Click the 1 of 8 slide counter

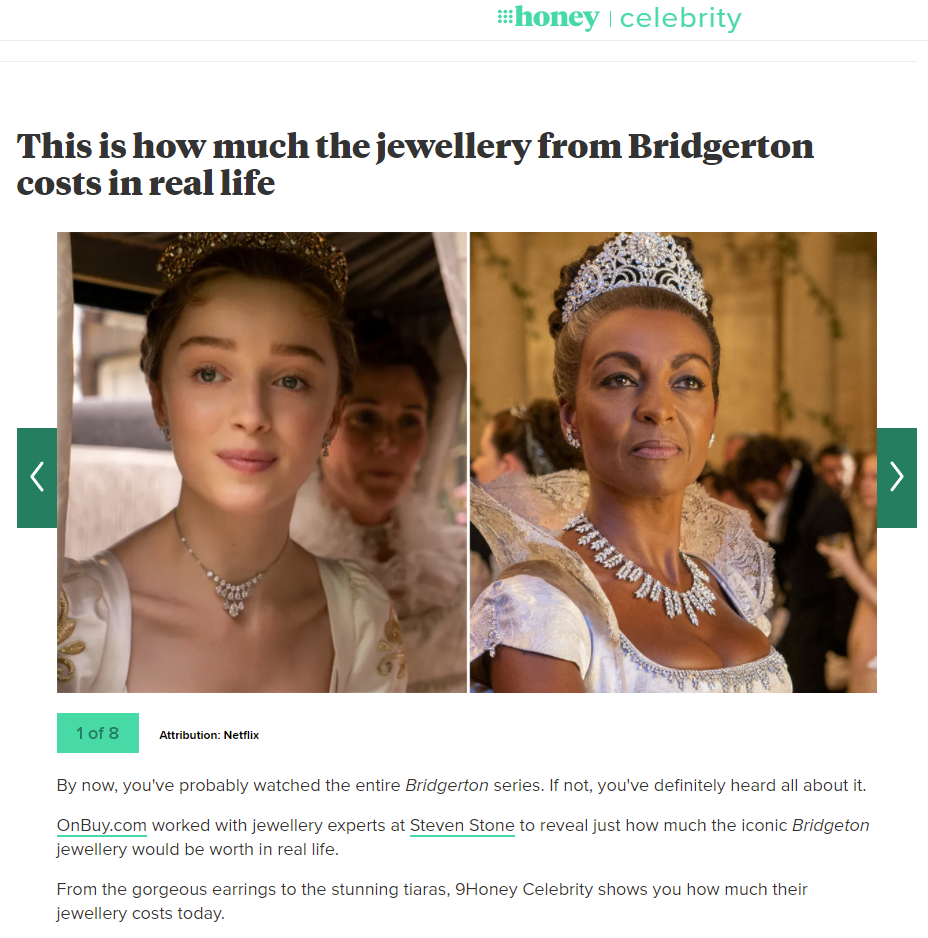98,733
